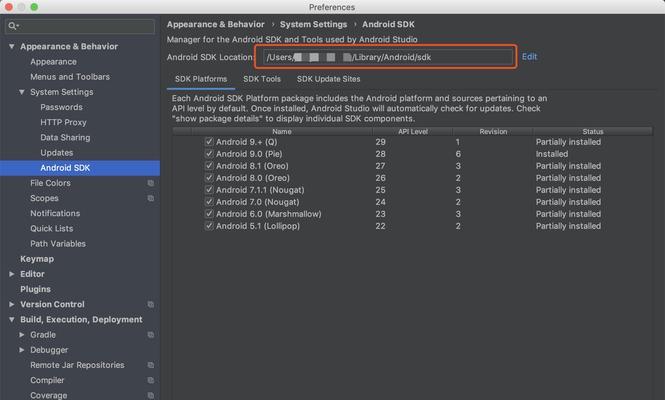This screenshot has width=665, height=400.
Task: Click Appearance & Behavior in breadcrumb
Action: click(215, 24)
